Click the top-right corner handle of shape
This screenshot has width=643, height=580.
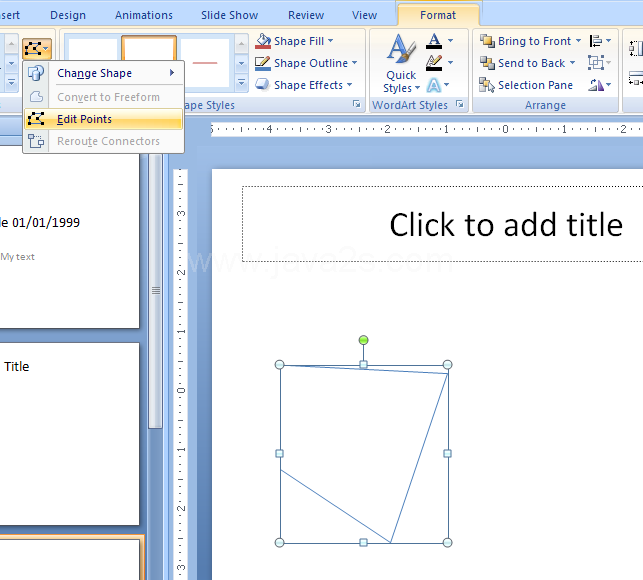pyautogui.click(x=447, y=364)
